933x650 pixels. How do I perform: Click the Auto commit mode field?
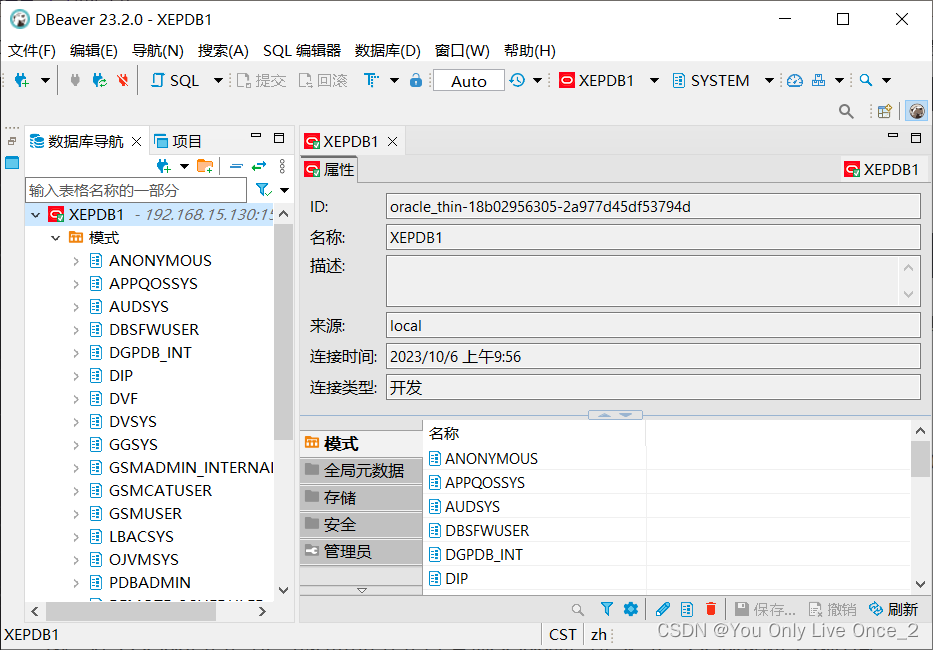[469, 81]
